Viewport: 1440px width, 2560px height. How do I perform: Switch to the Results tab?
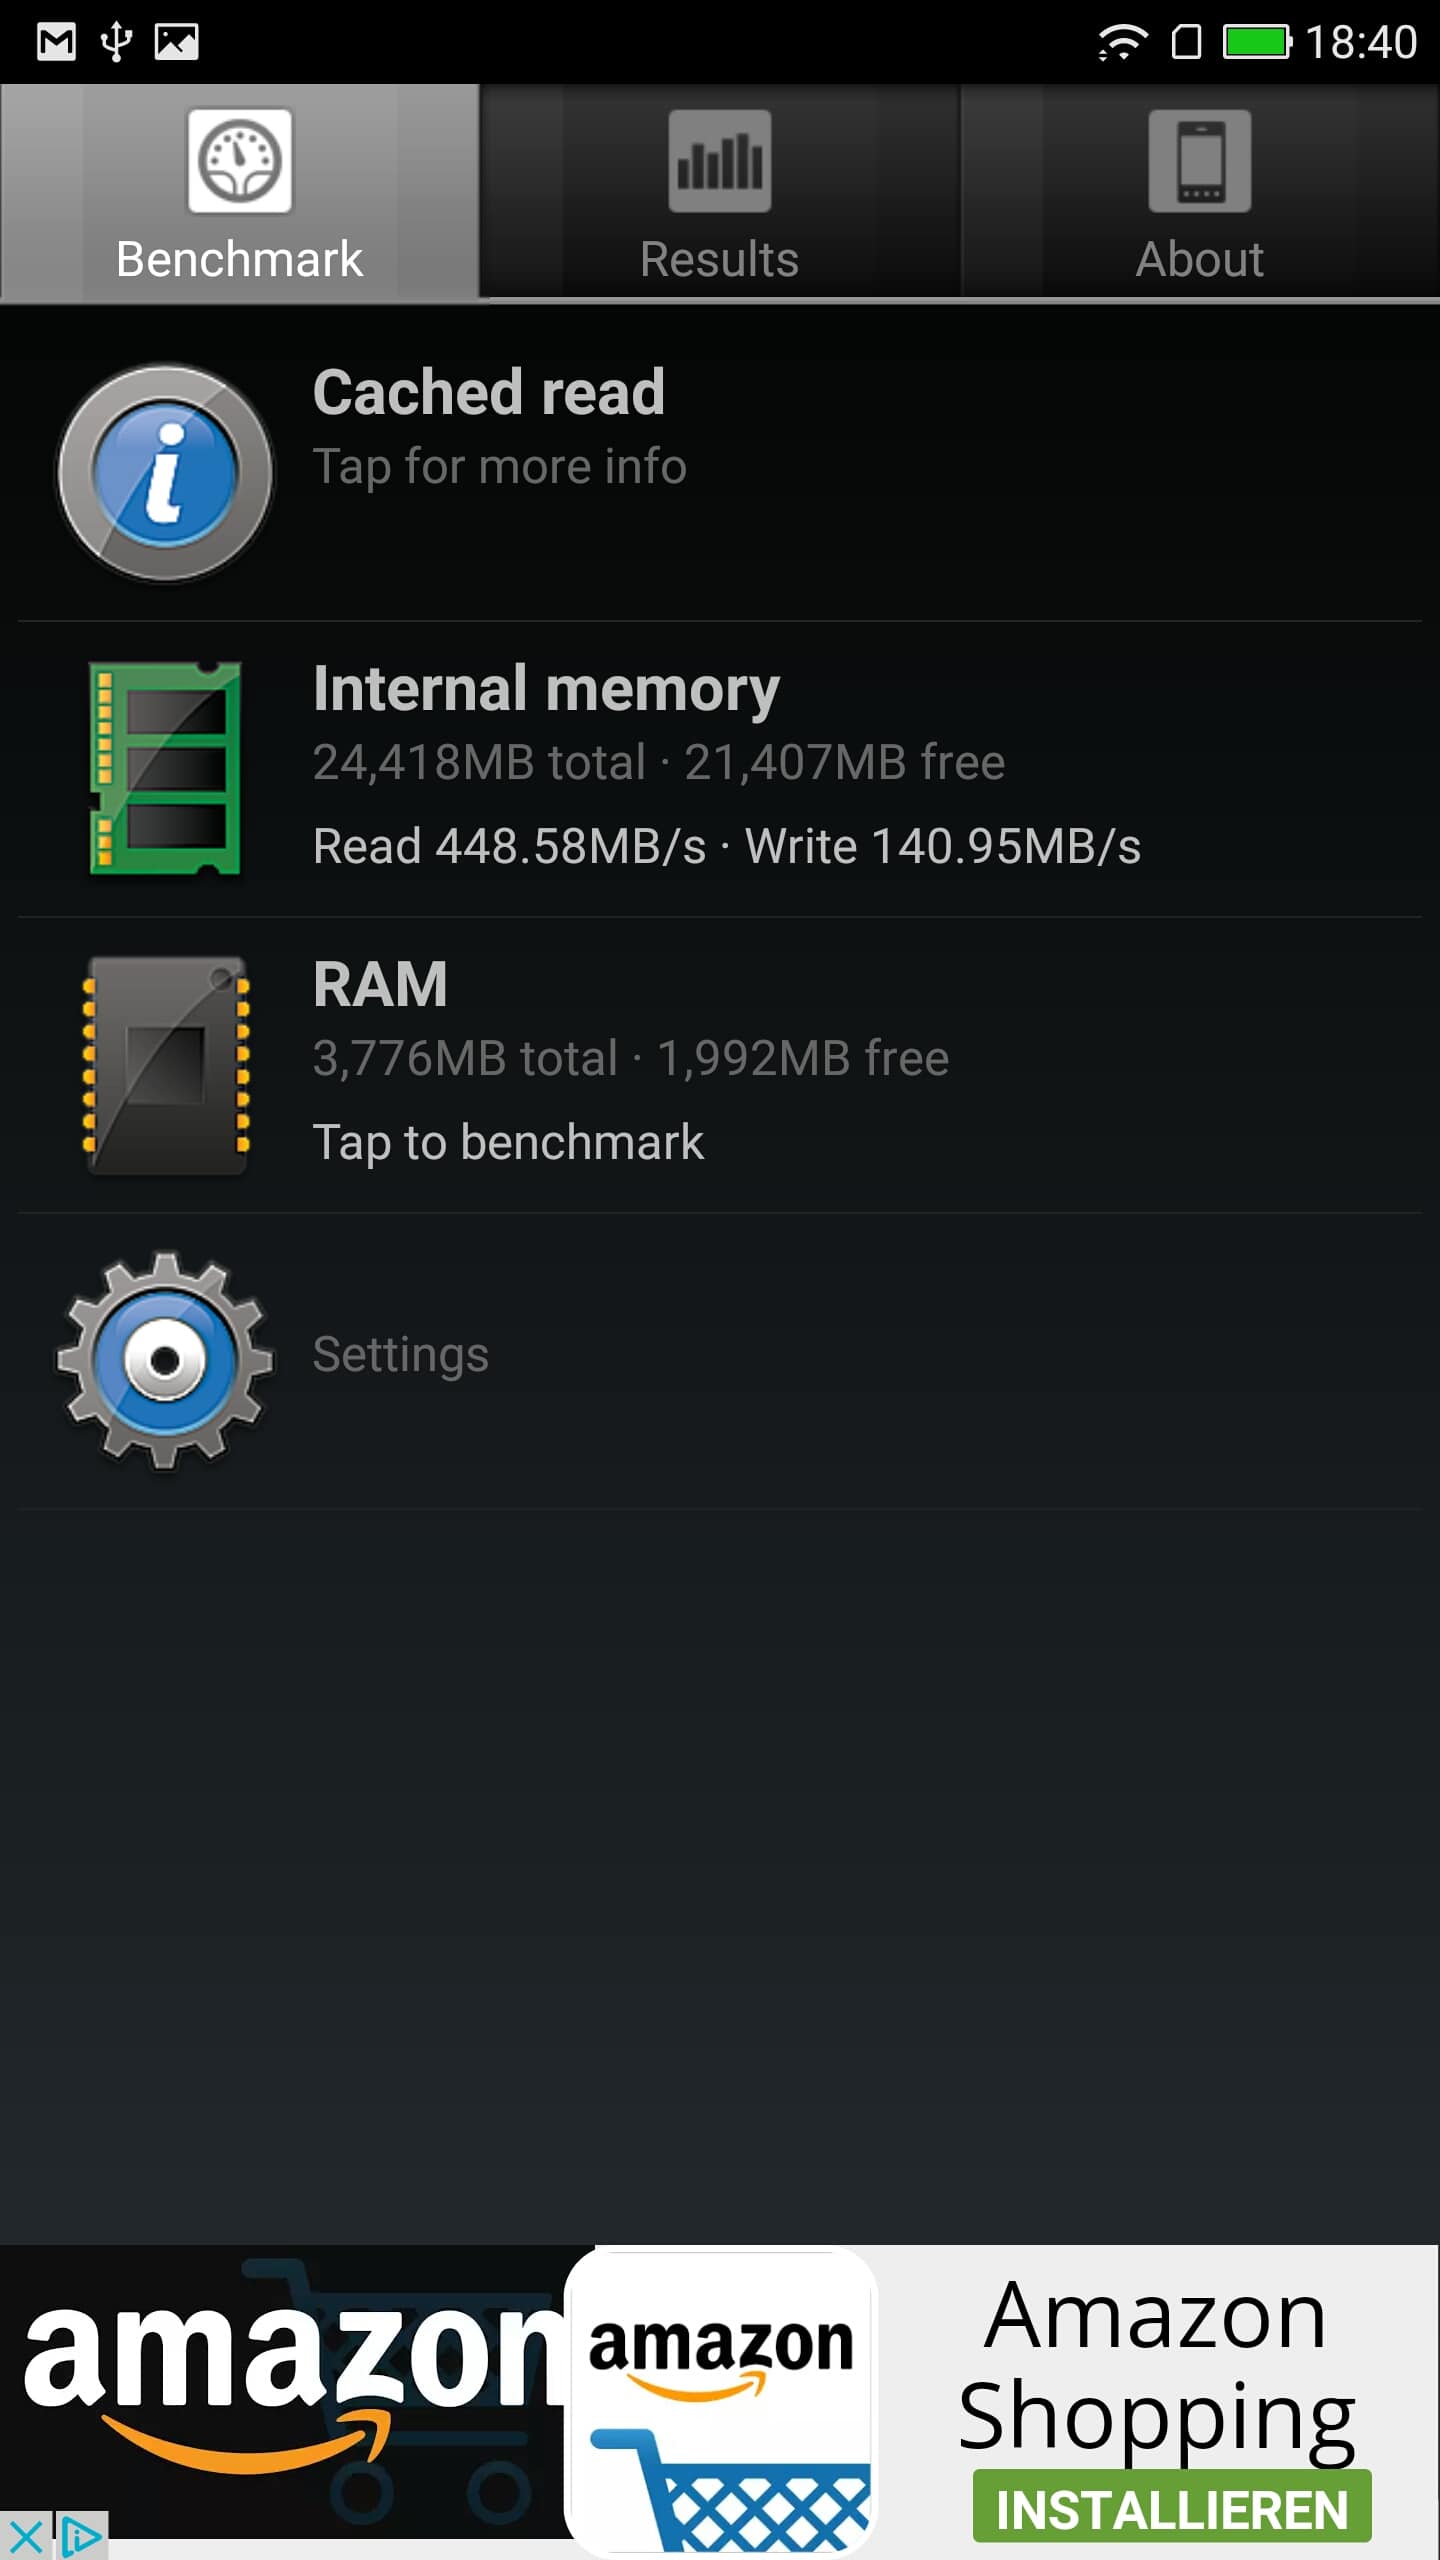(720, 193)
